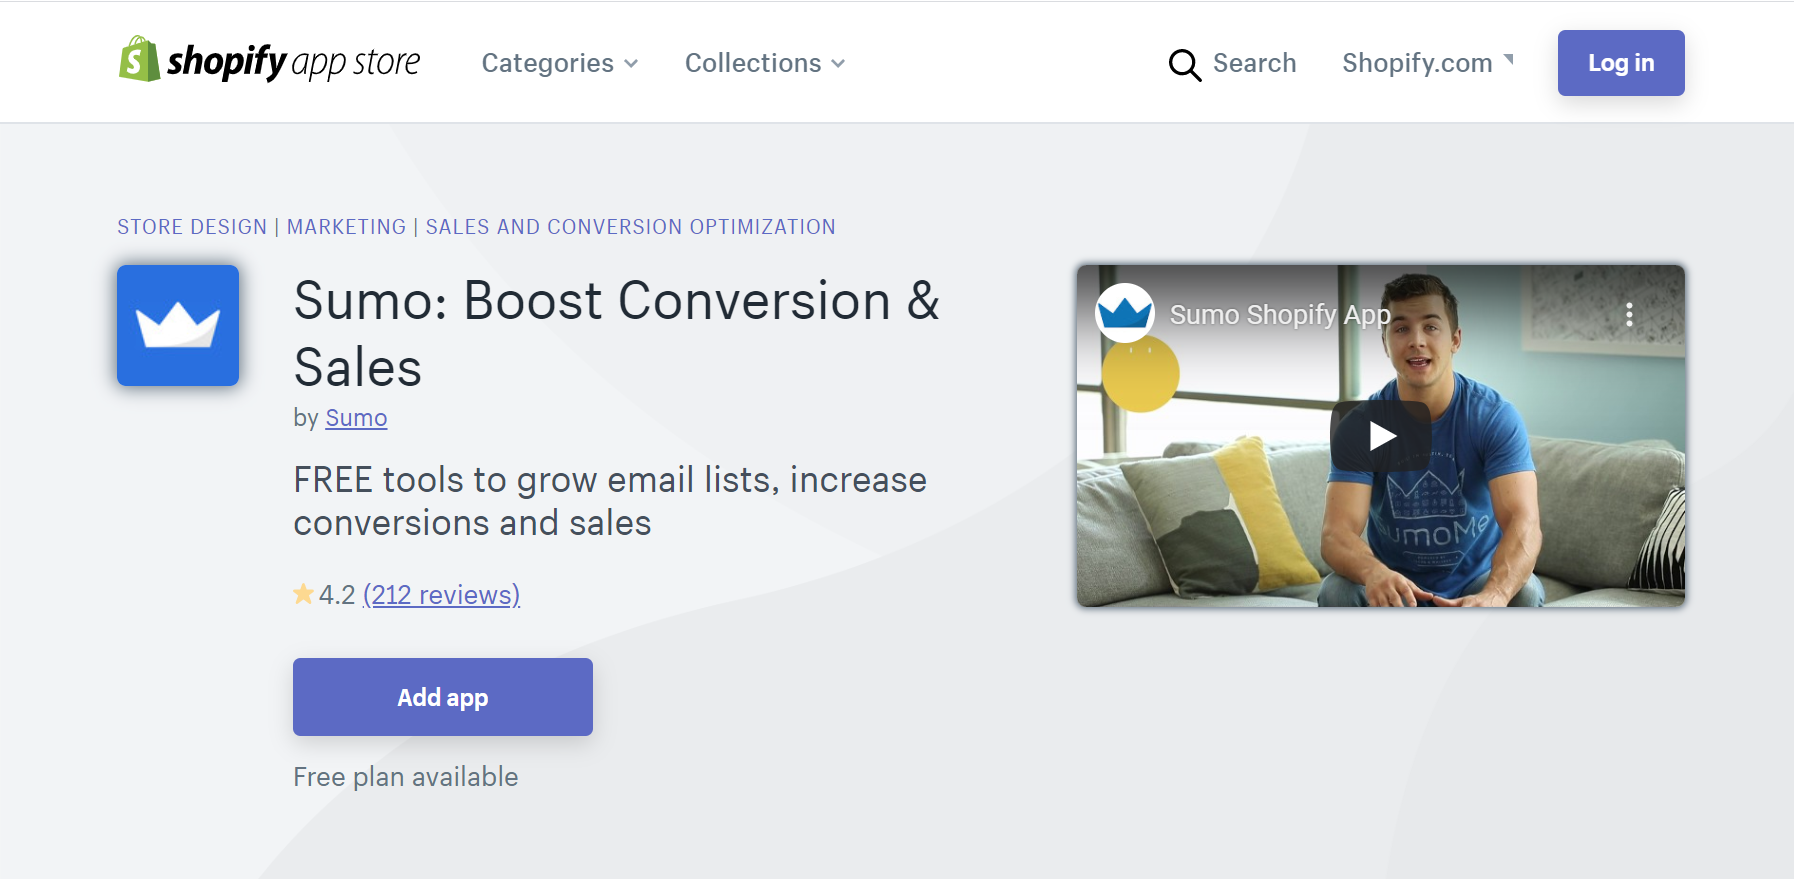Click the yellow star rating icon

pos(303,595)
